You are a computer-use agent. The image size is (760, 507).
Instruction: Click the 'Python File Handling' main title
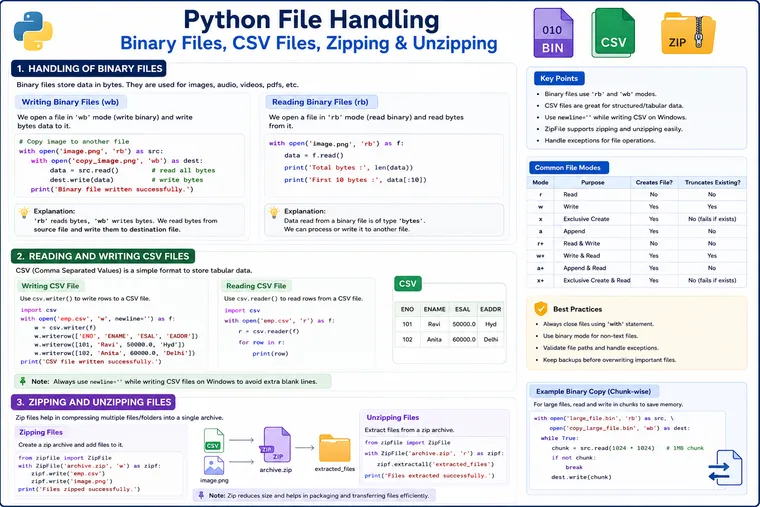[x=311, y=20]
